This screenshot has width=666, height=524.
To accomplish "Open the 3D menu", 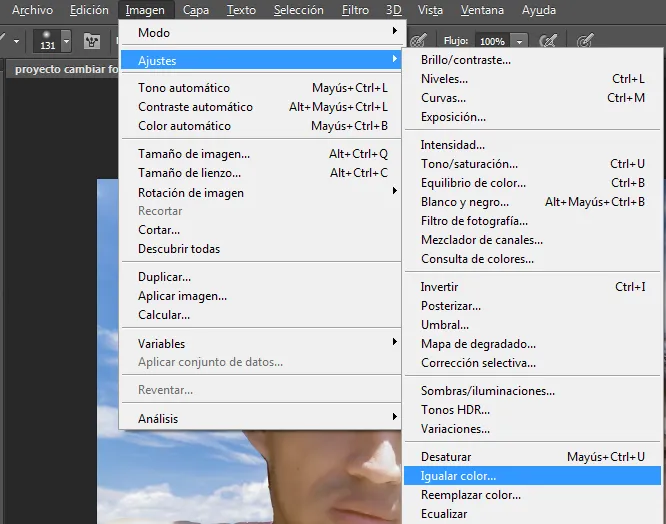I will (x=394, y=10).
